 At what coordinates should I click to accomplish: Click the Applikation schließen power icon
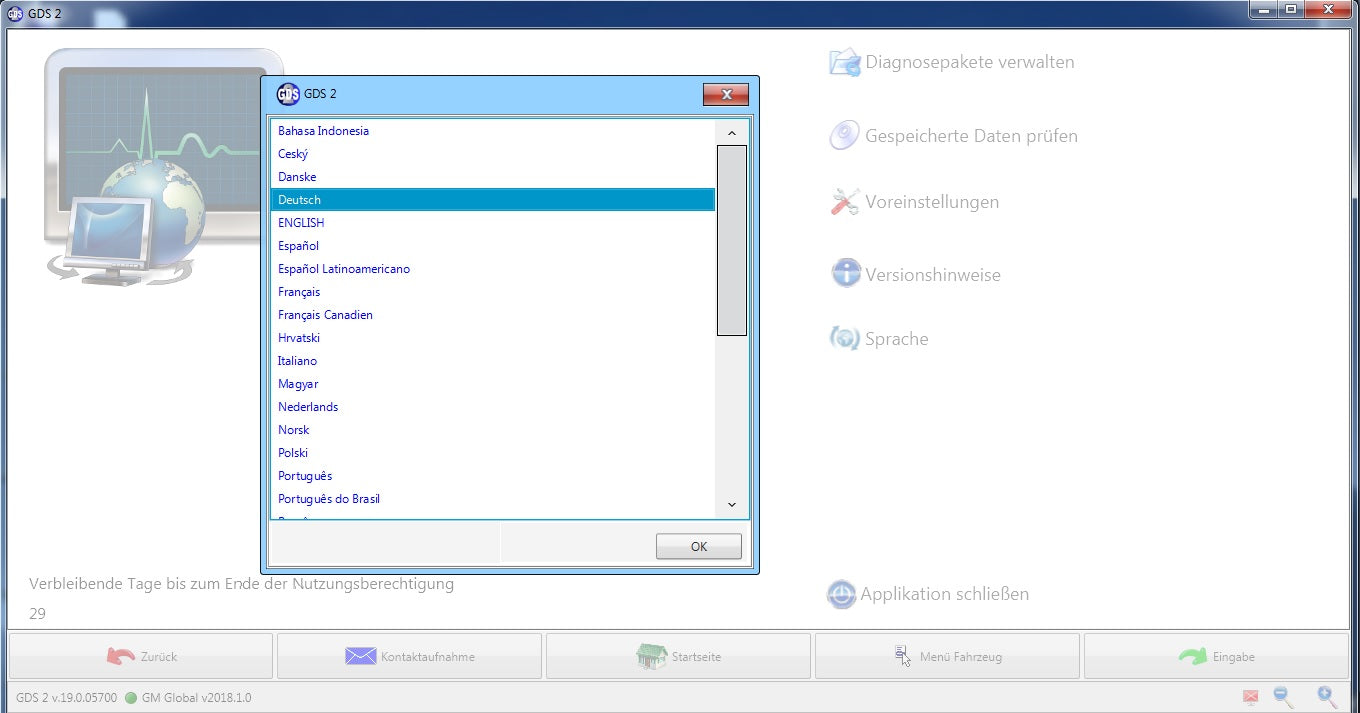(841, 594)
